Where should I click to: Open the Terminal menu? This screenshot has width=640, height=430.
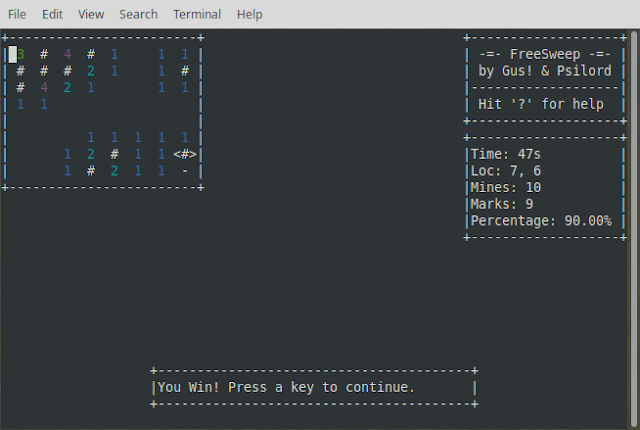[197, 14]
